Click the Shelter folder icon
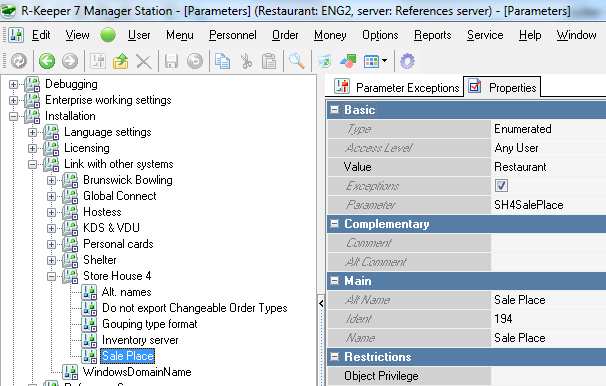 click(x=70, y=260)
